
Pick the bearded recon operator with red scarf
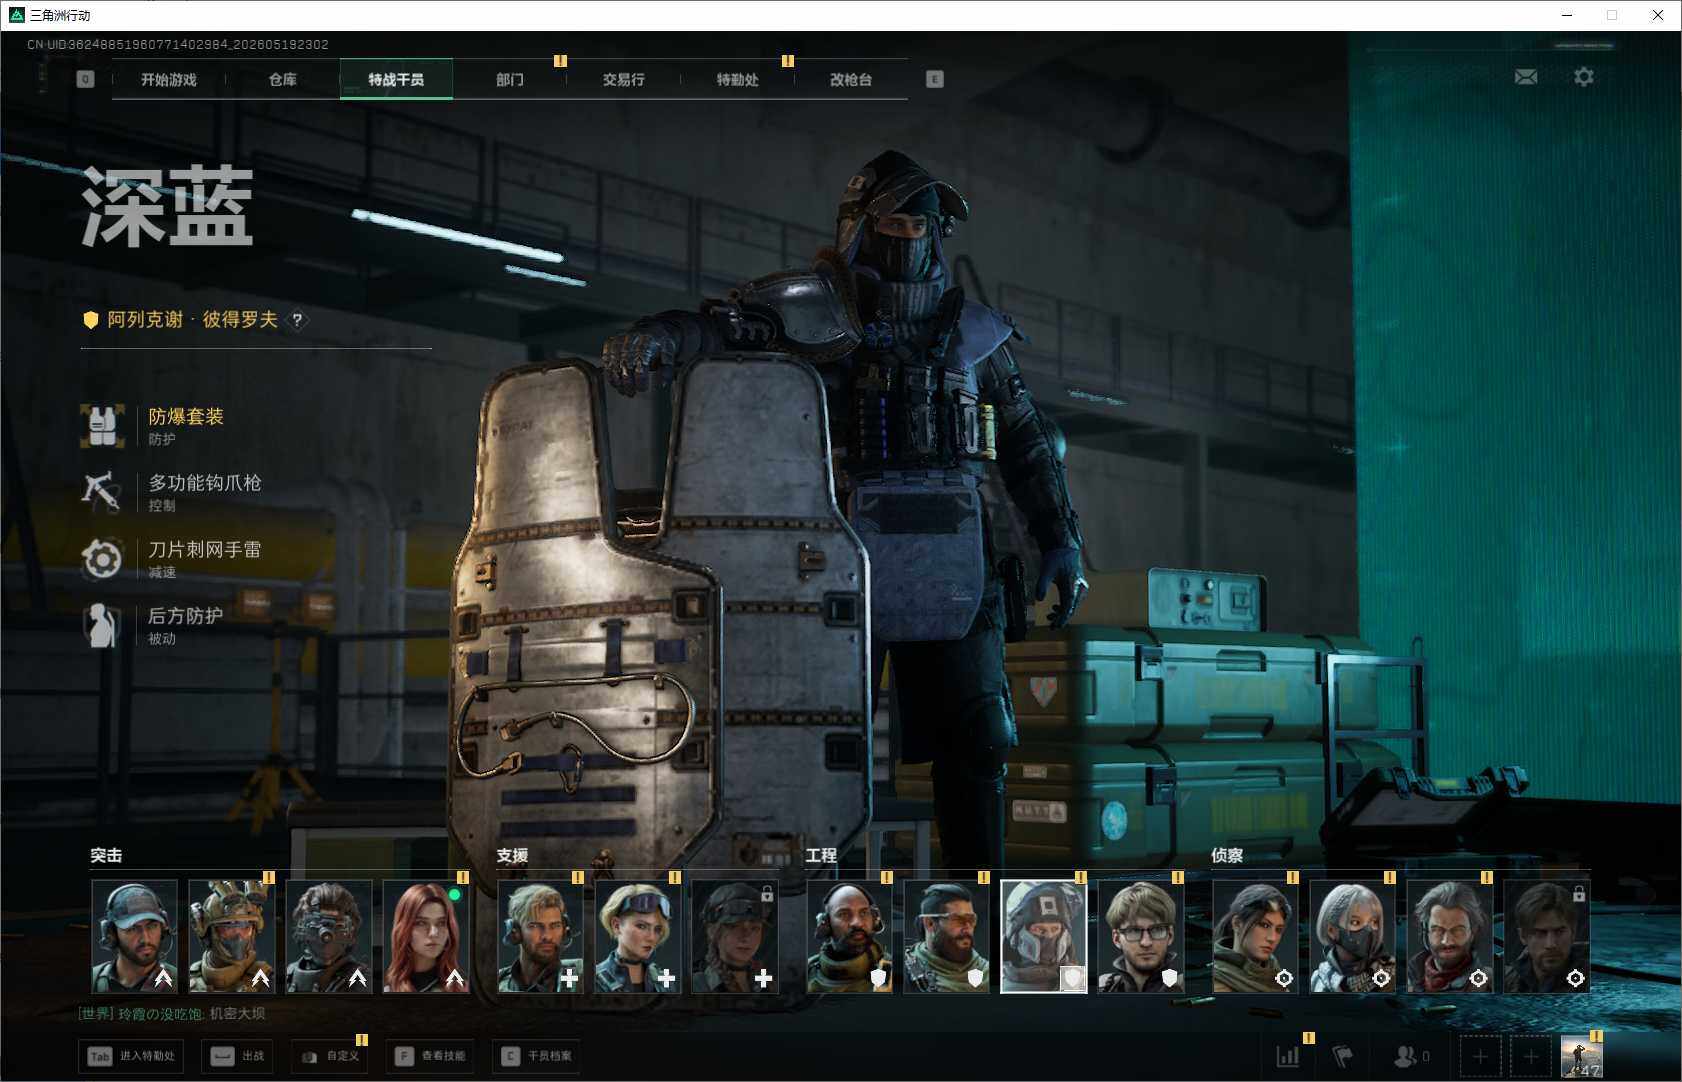[1449, 936]
